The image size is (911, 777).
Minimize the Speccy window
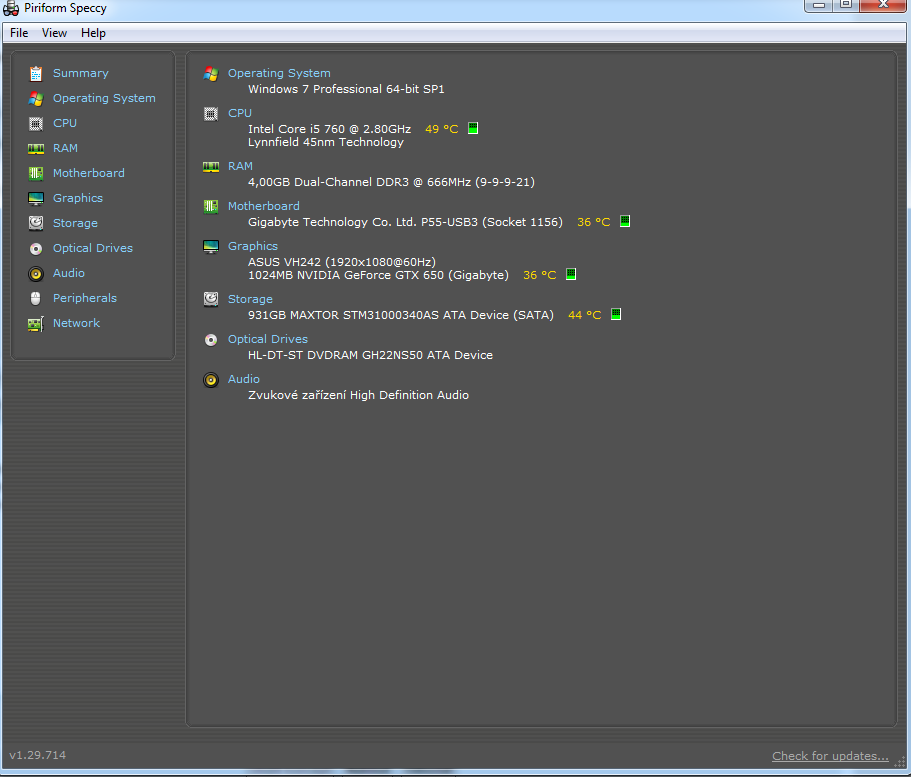(x=819, y=5)
